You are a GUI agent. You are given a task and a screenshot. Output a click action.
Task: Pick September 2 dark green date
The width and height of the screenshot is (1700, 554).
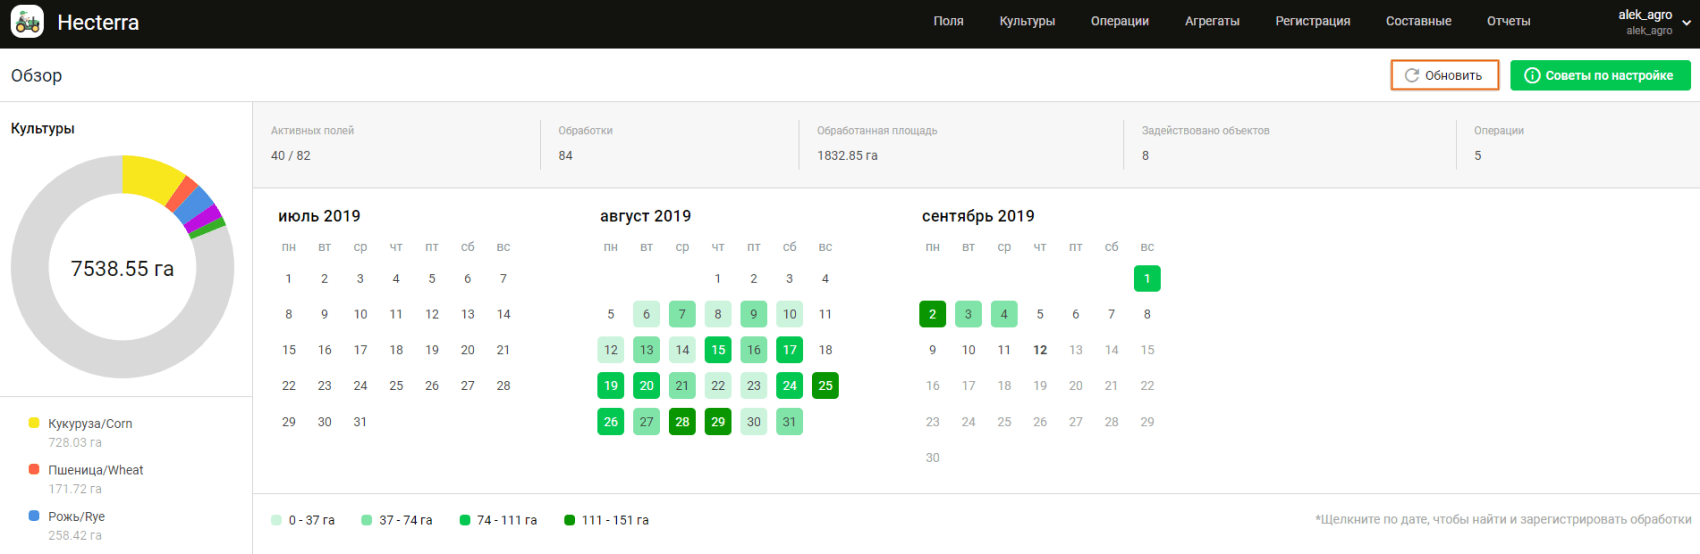(932, 314)
